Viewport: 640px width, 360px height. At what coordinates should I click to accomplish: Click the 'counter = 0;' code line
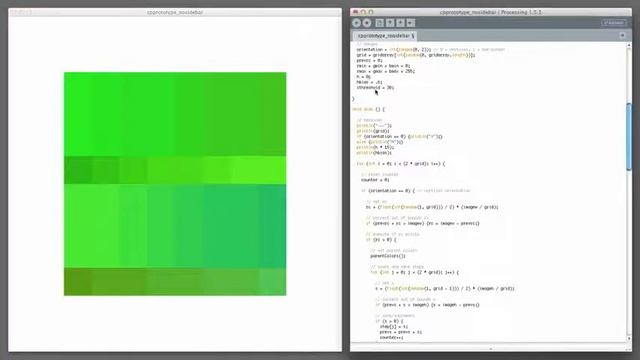[x=375, y=180]
